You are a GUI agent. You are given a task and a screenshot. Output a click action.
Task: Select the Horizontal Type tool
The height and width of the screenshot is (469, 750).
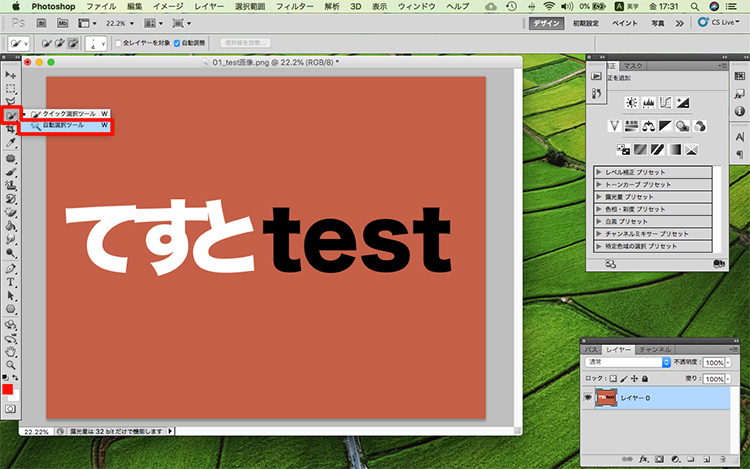11,282
